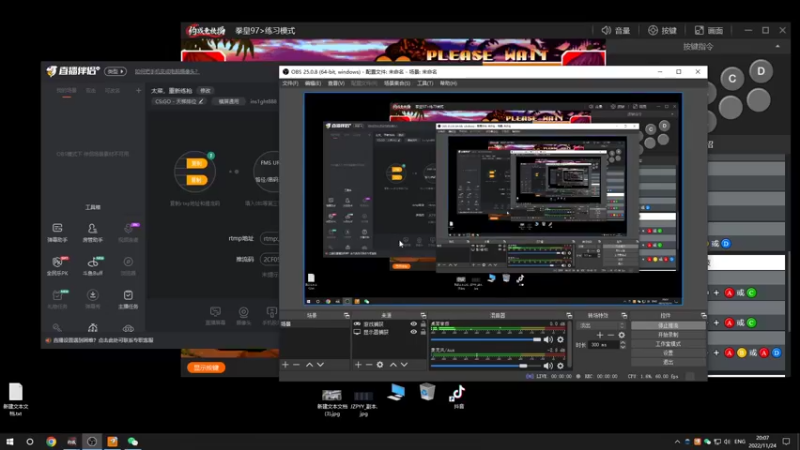Screen dimensions: 800x450
Task: Add a new source in OBS
Action: pyautogui.click(x=358, y=364)
